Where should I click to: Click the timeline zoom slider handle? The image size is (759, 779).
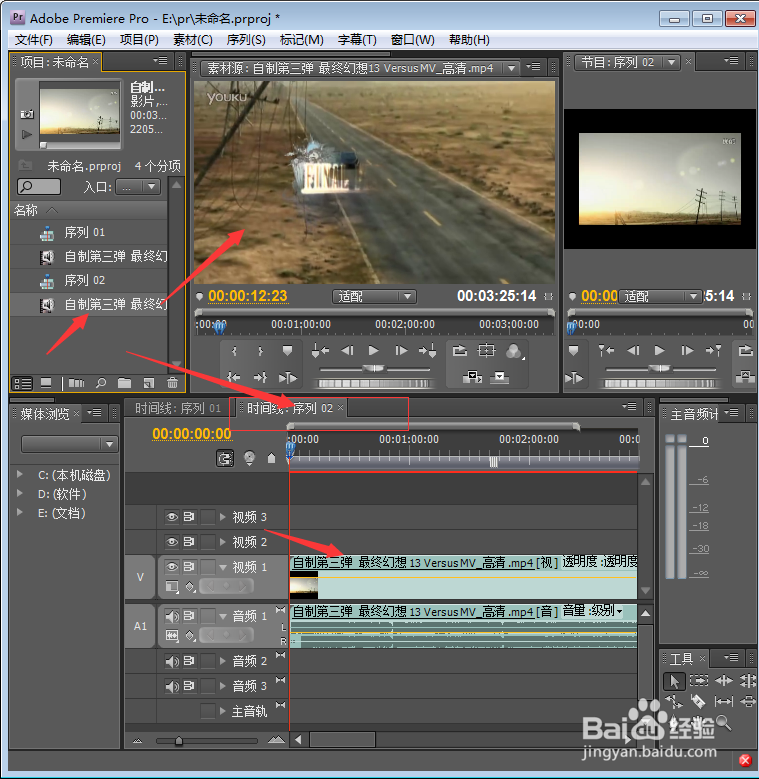click(179, 741)
